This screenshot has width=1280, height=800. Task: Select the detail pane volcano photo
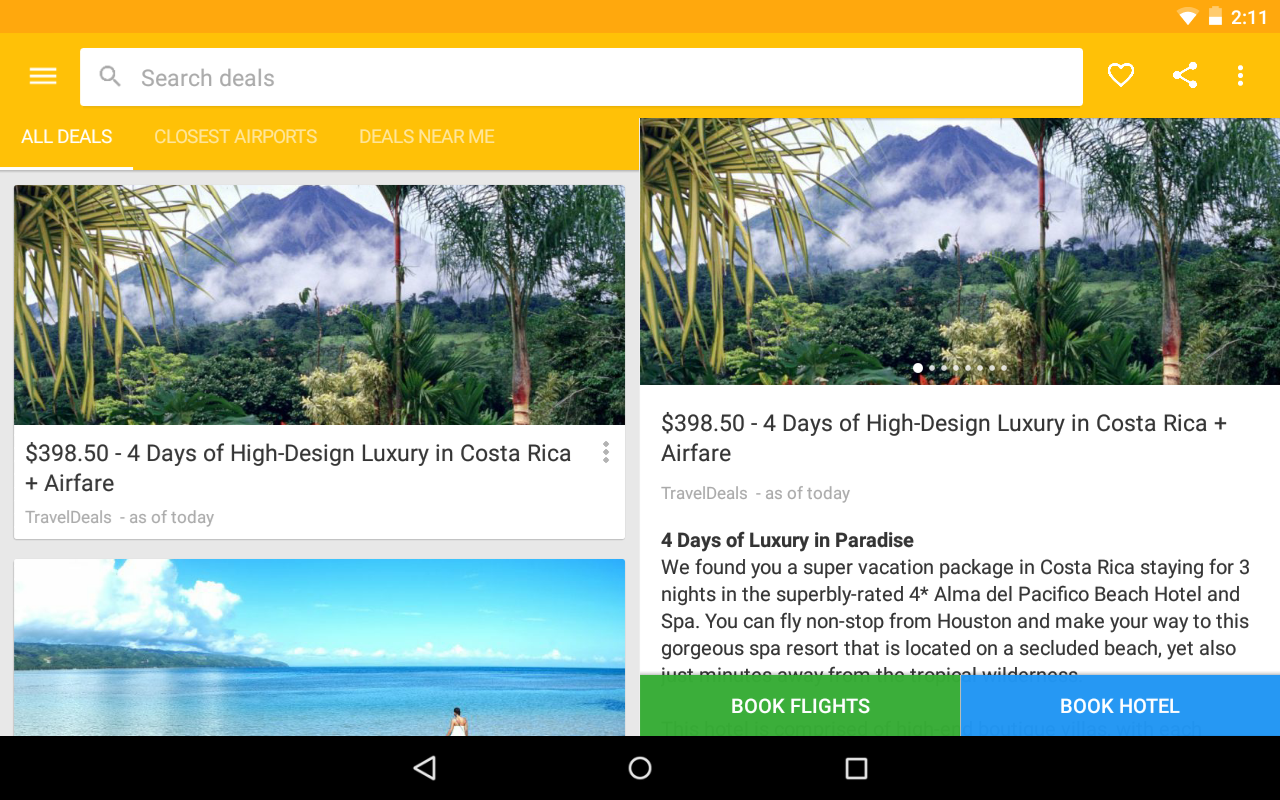point(960,251)
